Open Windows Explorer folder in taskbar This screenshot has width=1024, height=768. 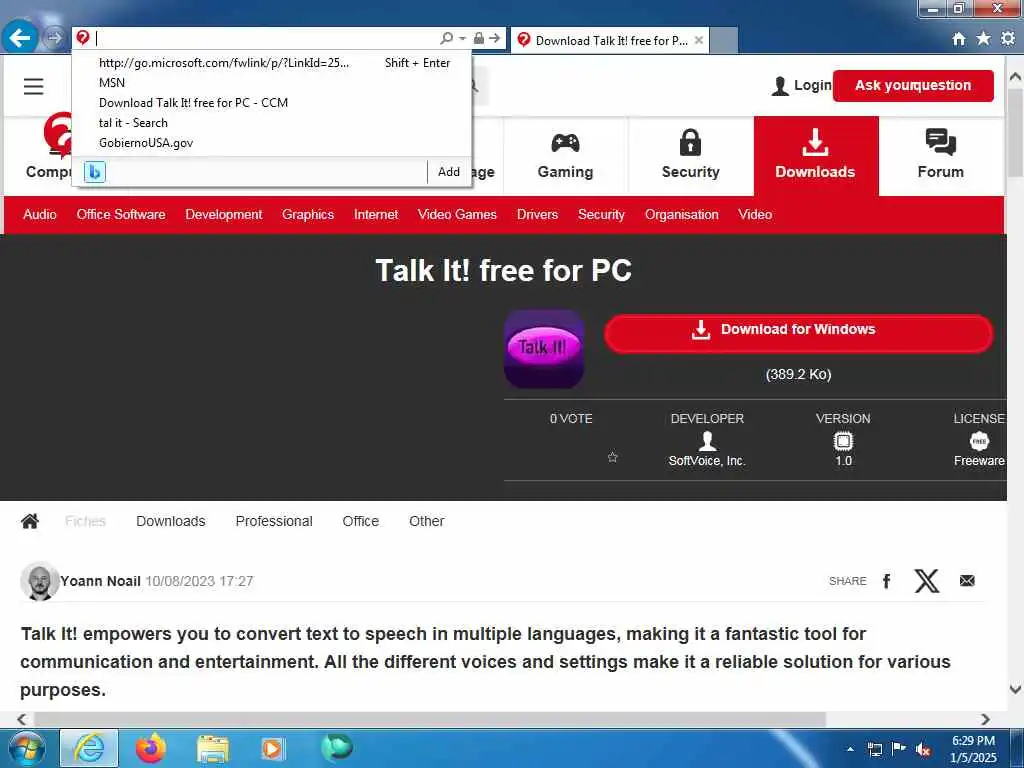click(213, 749)
